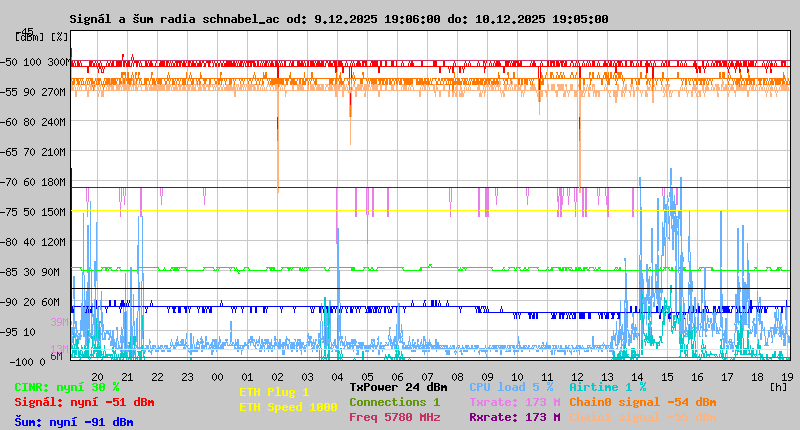
Task: Click the '-65' dBm axis label
Action: pos(8,153)
